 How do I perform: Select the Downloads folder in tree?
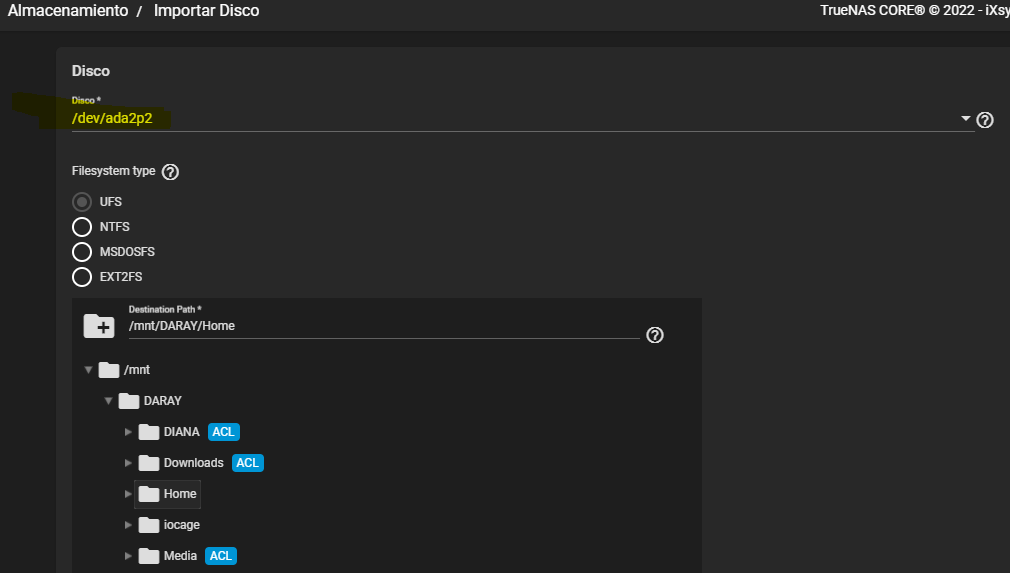[x=193, y=463]
